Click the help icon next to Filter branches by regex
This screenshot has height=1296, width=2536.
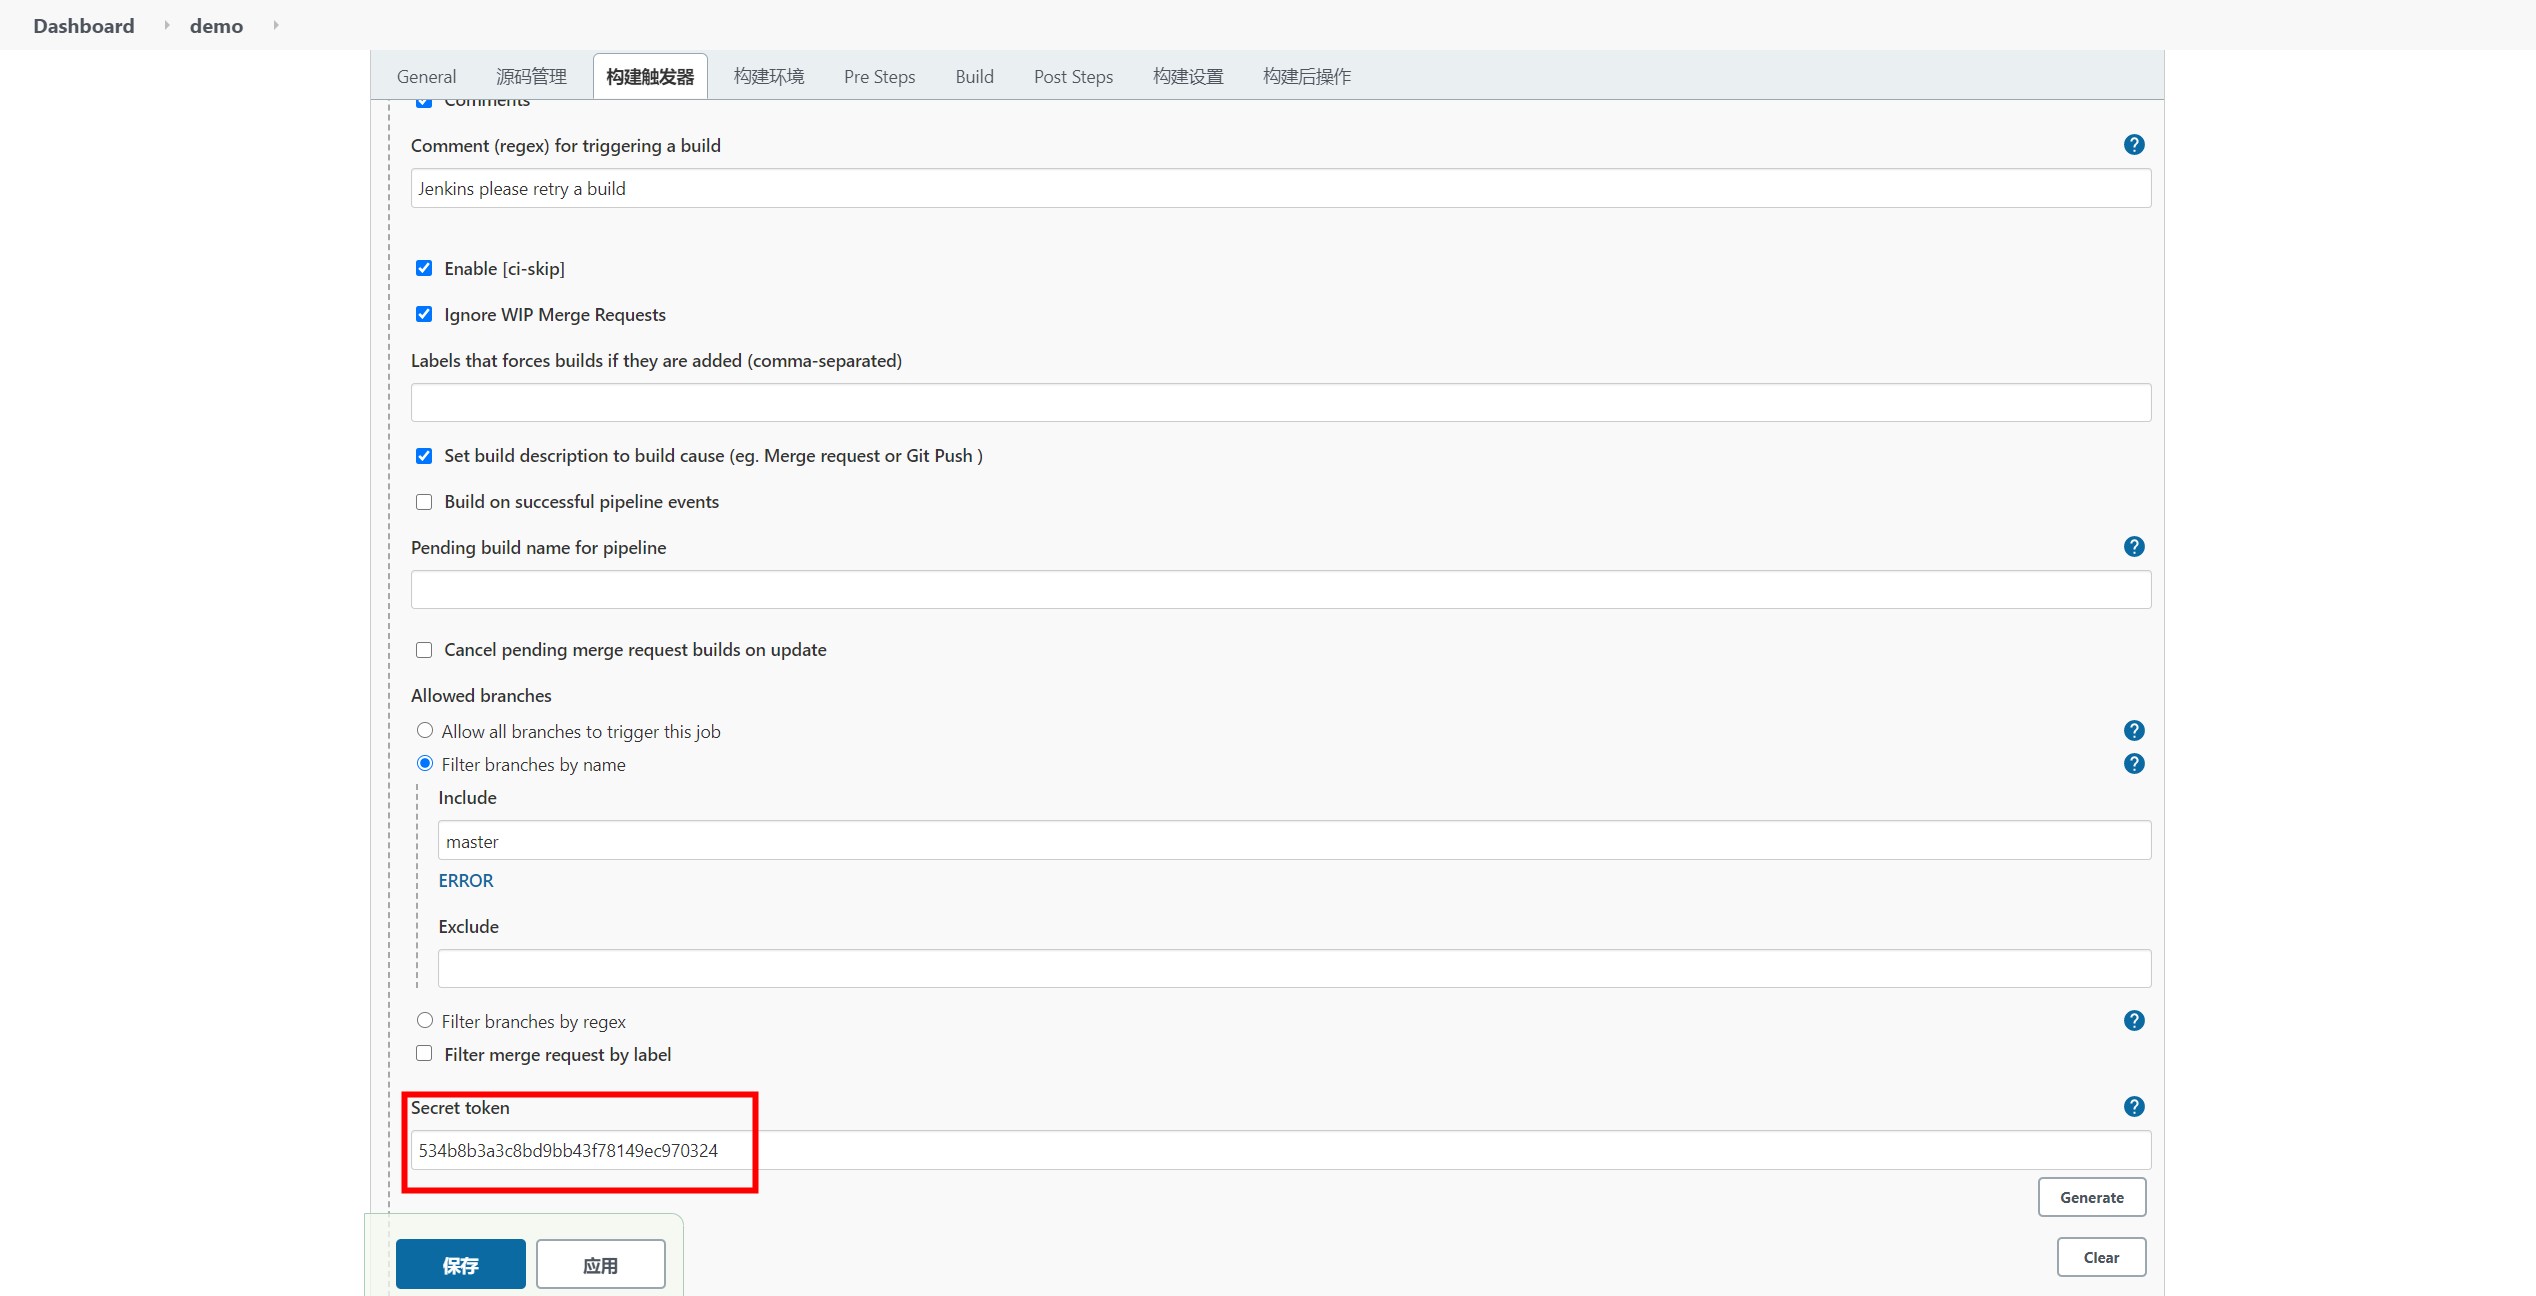2133,1020
